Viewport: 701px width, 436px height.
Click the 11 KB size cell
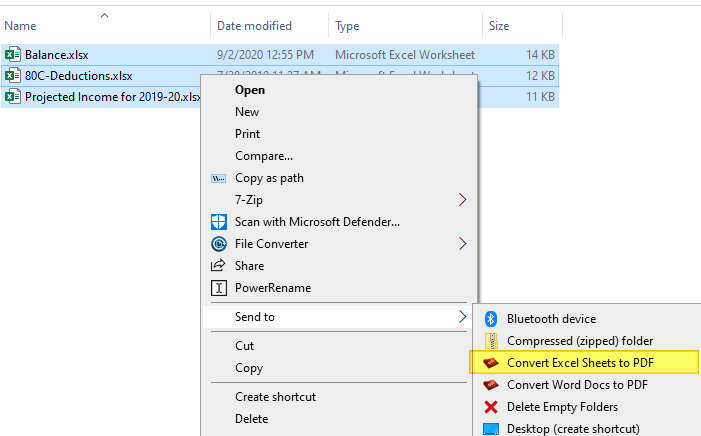coord(540,97)
